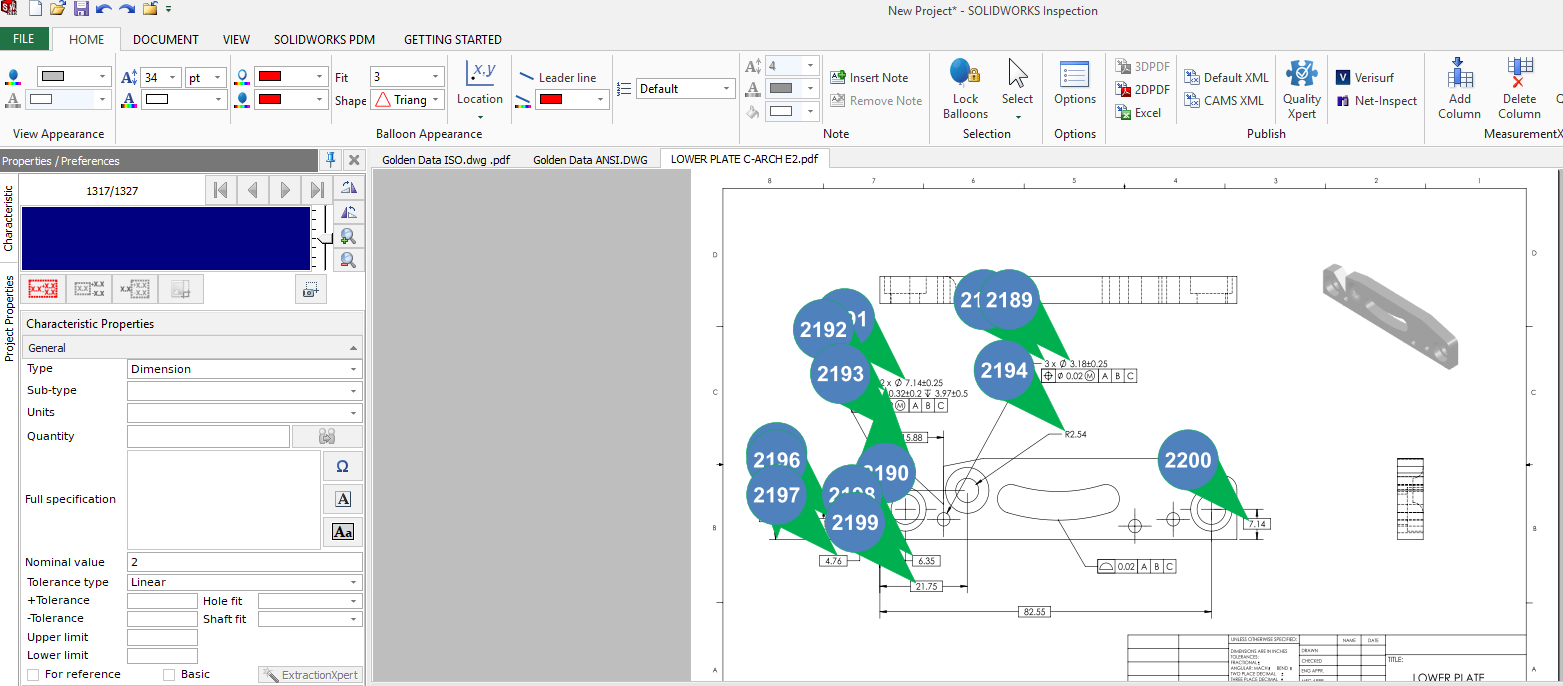Open the LOWER PLATE C-ARCH E2.pdf tab
1563x686 pixels.
point(744,158)
